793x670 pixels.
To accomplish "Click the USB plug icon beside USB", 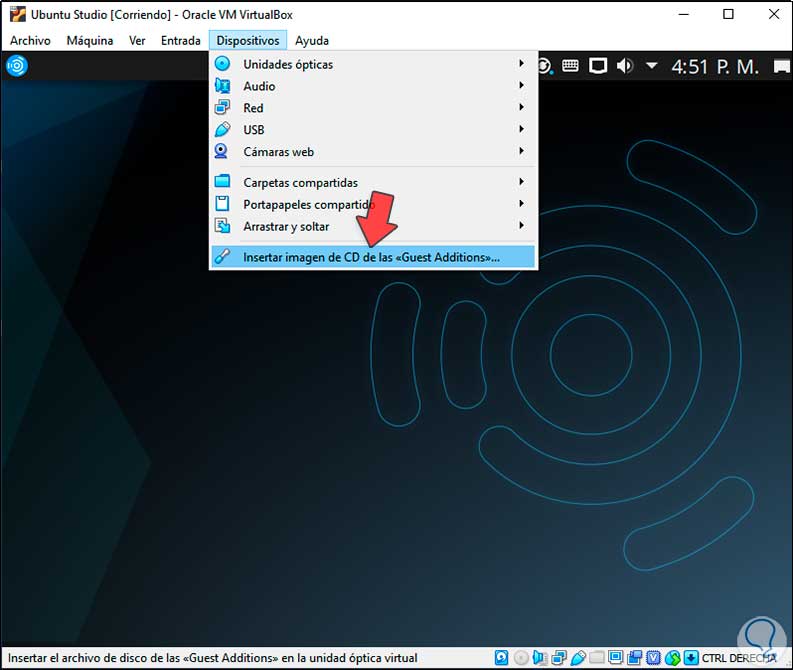I will [x=223, y=129].
